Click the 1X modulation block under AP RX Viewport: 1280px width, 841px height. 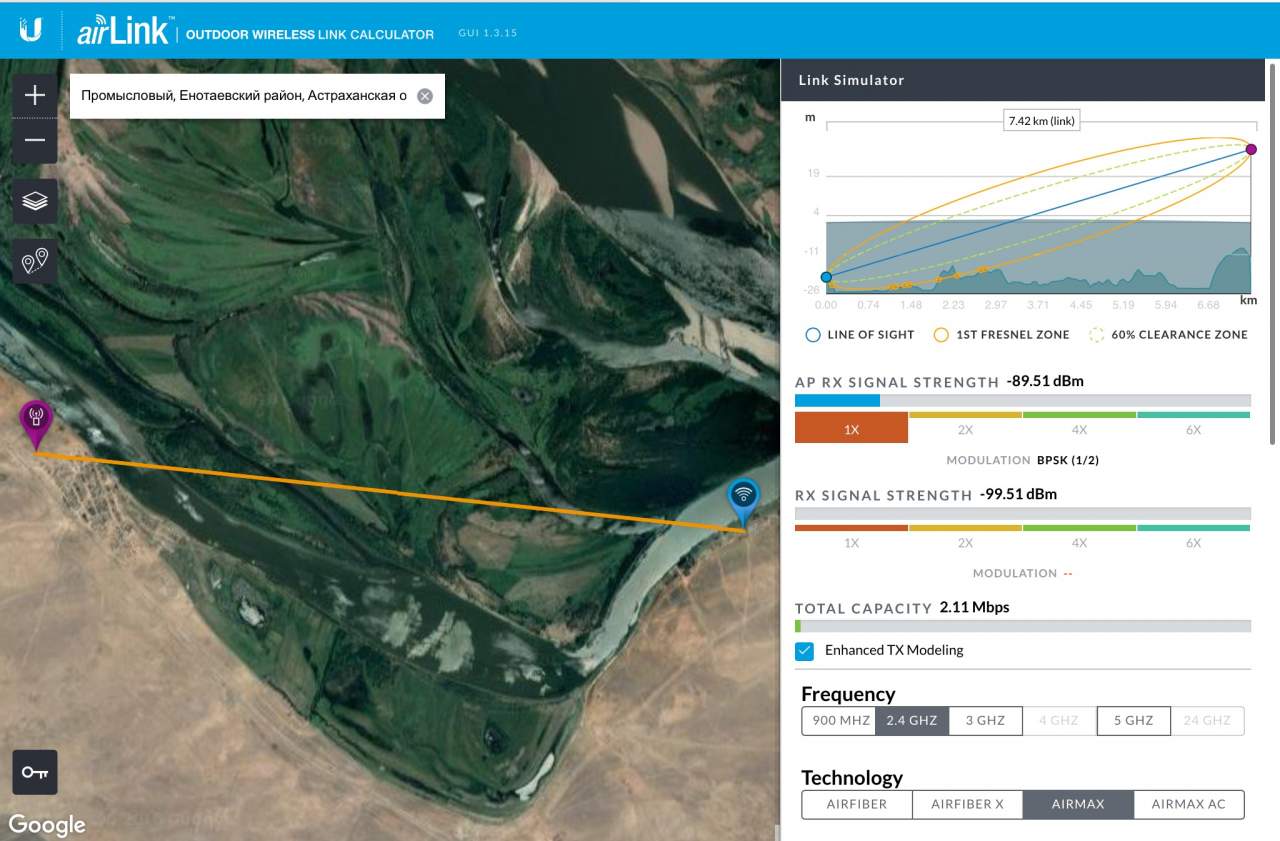851,428
